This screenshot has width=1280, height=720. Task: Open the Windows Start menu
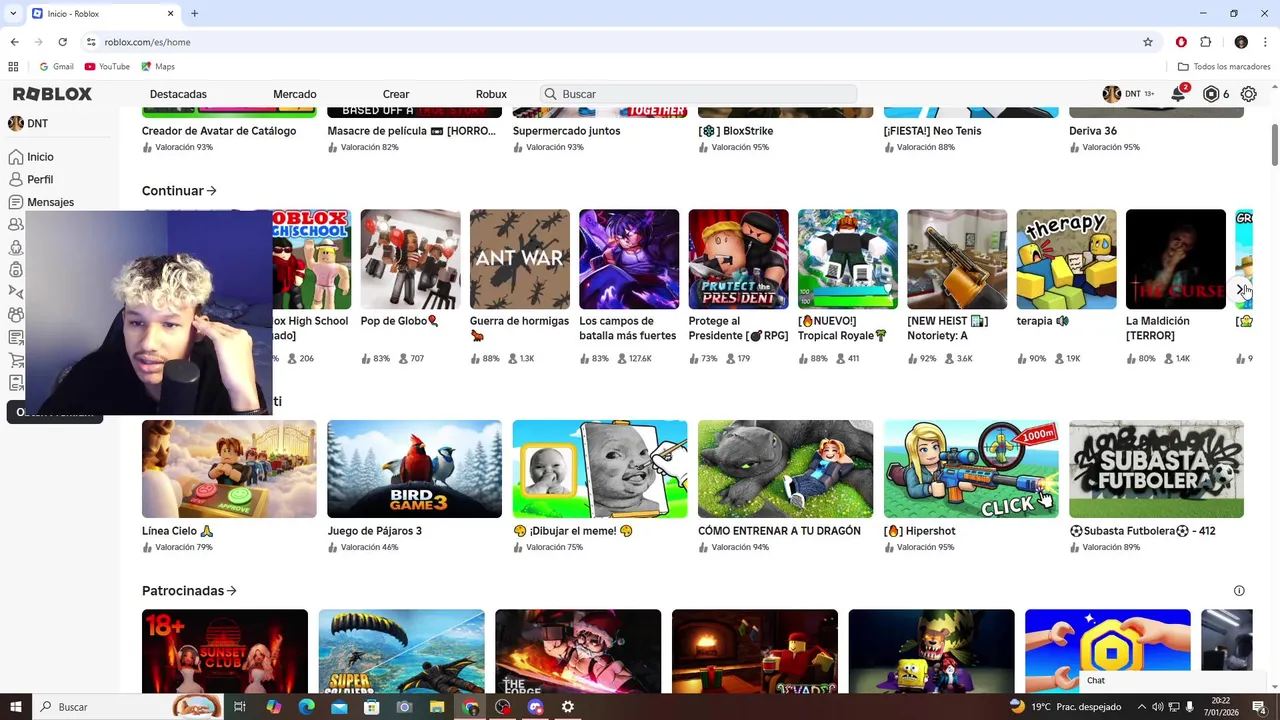(x=15, y=707)
